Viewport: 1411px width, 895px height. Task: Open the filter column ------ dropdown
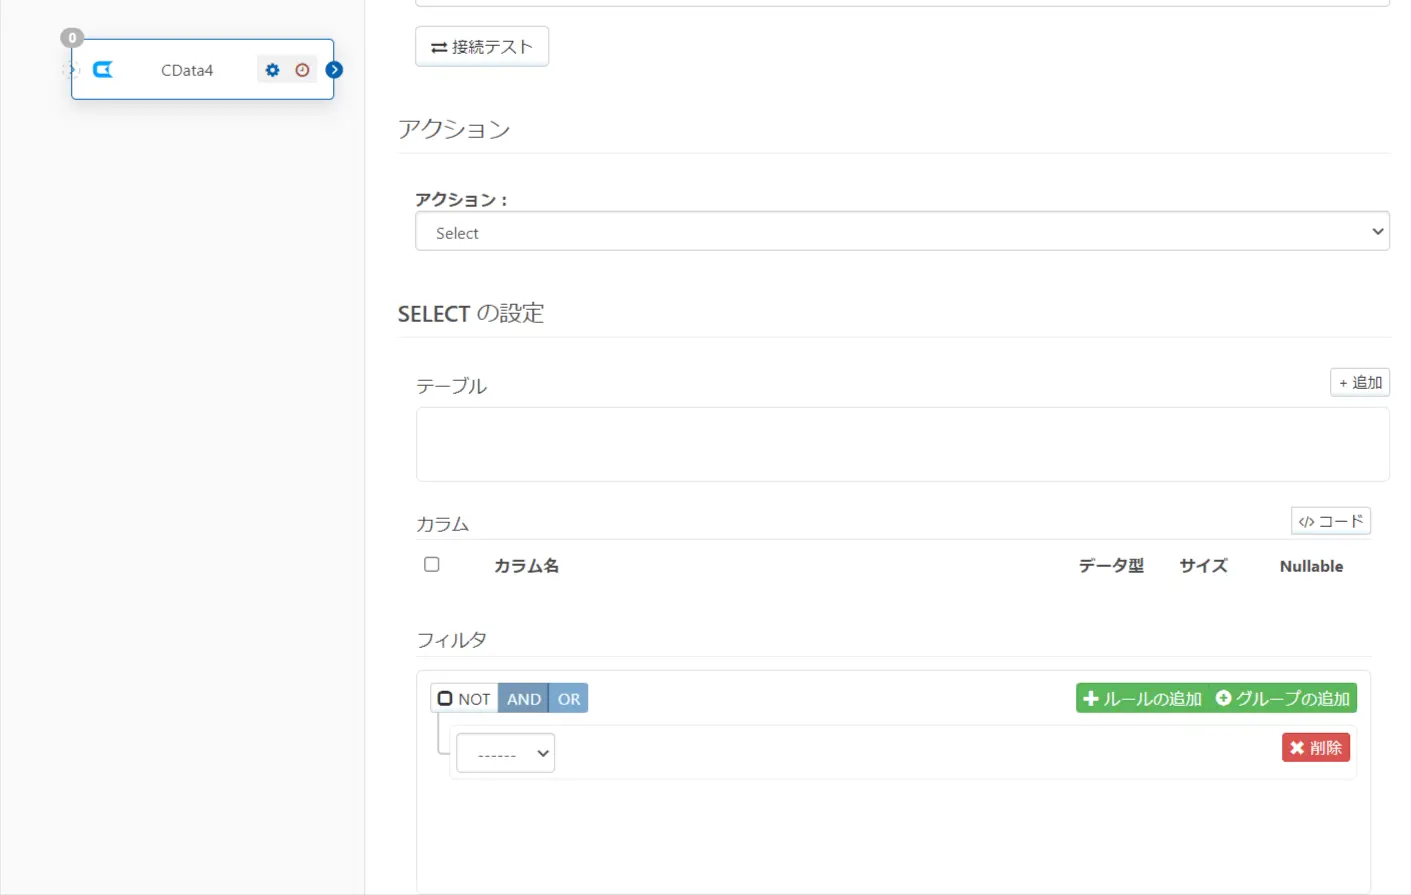click(x=506, y=753)
